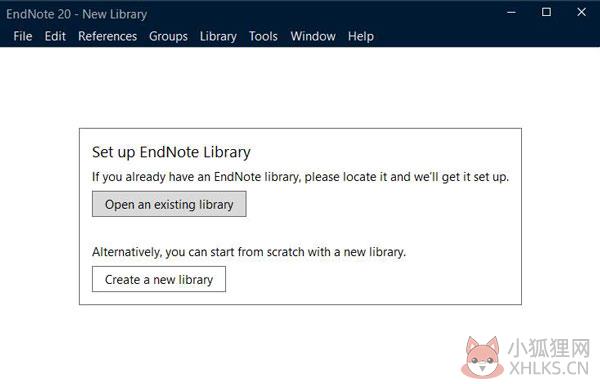Open the Edit menu

pos(55,36)
